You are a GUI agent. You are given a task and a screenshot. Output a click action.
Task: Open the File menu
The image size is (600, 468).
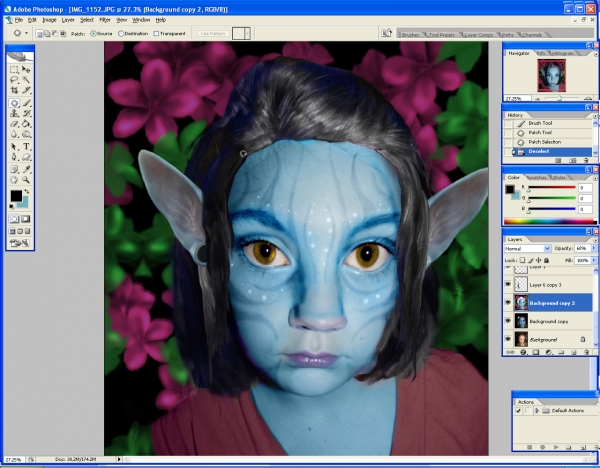click(19, 20)
